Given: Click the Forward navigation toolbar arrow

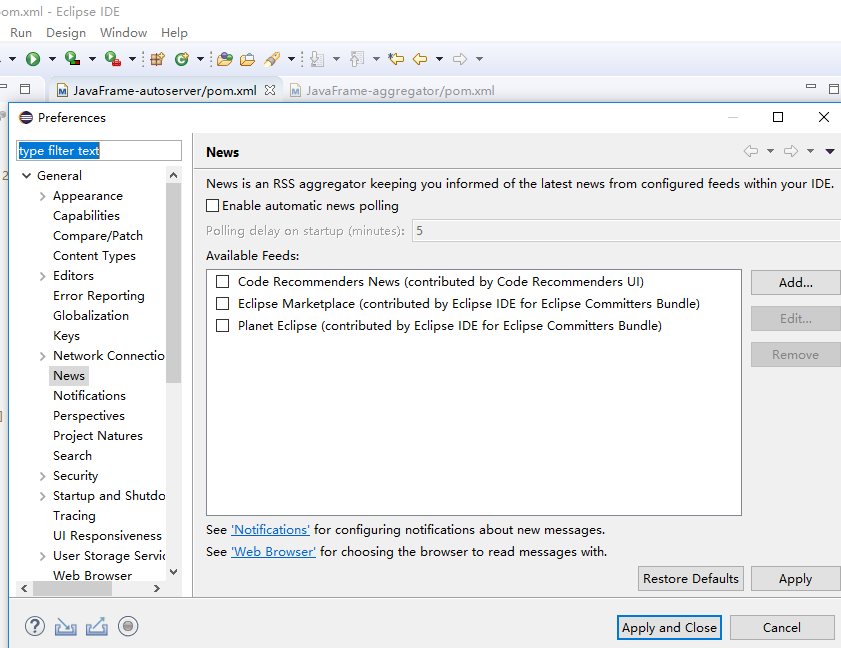Looking at the screenshot, I should 460,58.
